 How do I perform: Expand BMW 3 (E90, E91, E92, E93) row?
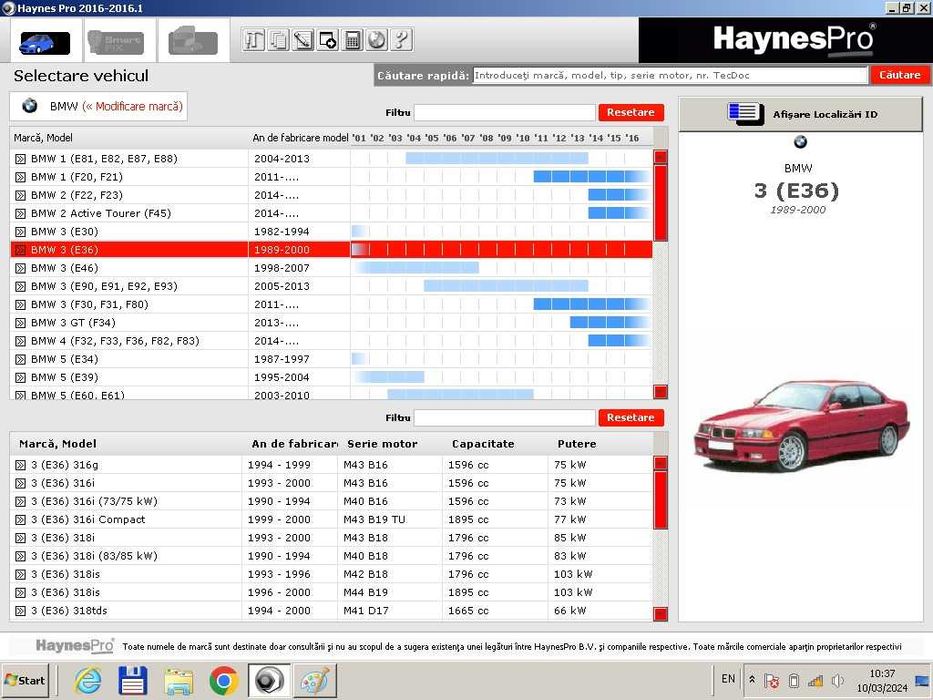[x=20, y=286]
